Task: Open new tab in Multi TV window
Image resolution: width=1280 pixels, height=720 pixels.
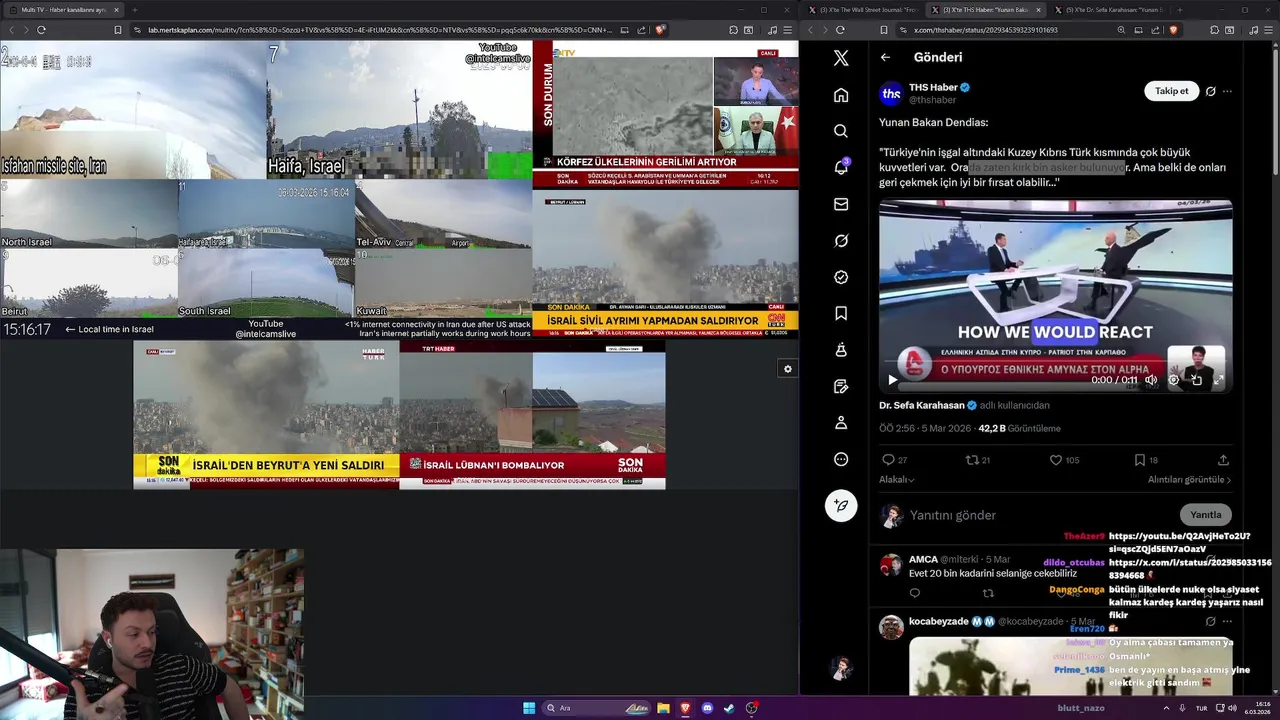Action: pyautogui.click(x=135, y=10)
